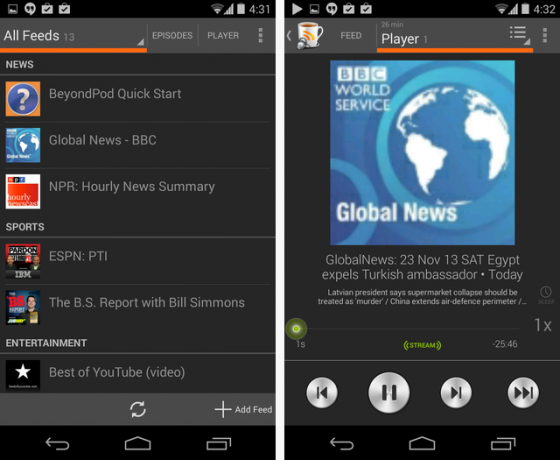Open the playlist dropdown icon
Image resolution: width=560 pixels, height=460 pixels.
click(x=520, y=35)
